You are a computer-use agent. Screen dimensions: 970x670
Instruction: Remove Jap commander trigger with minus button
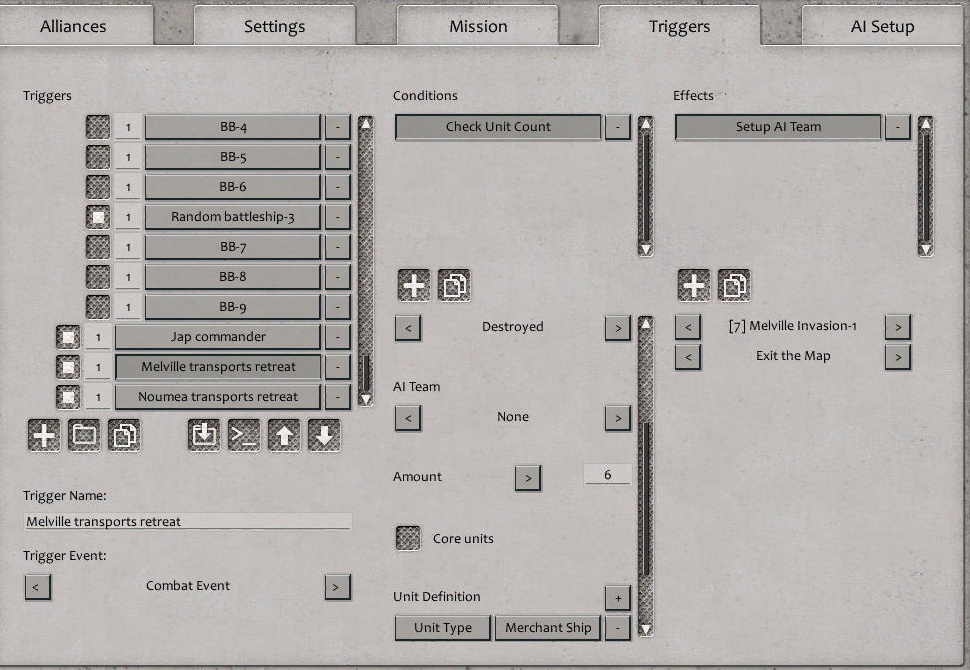point(338,337)
